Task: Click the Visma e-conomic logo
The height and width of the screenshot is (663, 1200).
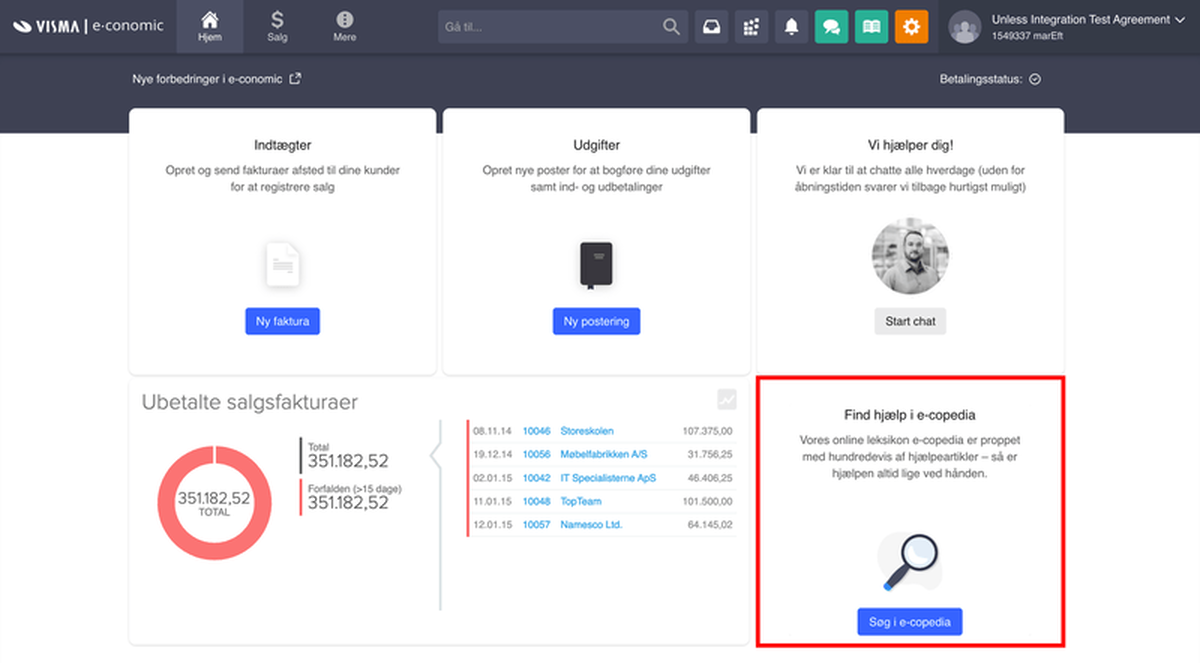Action: pos(88,26)
